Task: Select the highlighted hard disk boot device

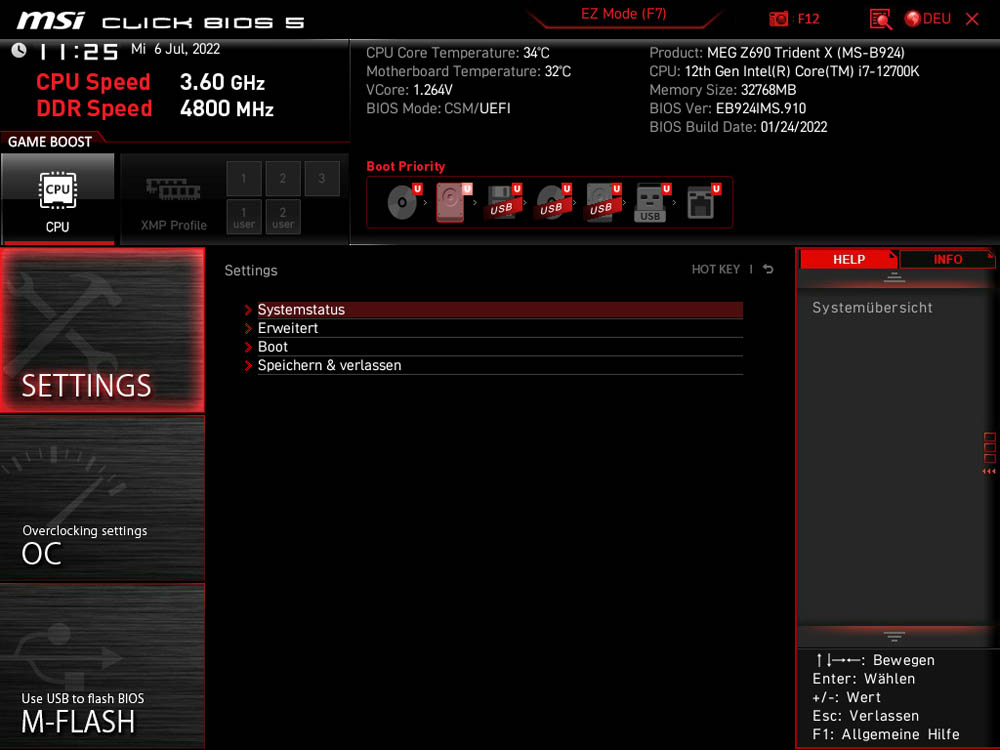Action: coord(451,203)
